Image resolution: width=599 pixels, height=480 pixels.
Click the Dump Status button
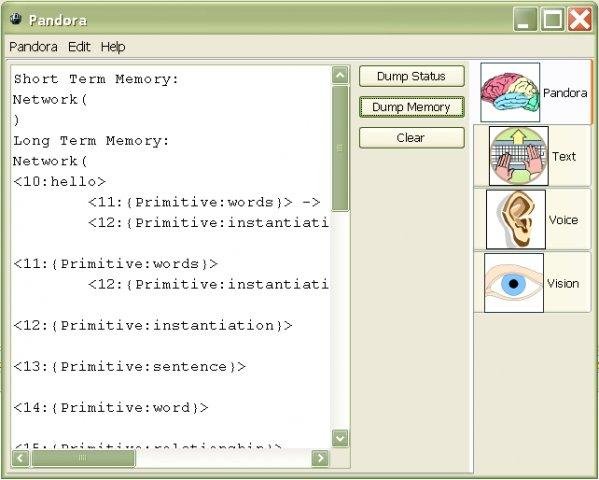pos(412,76)
